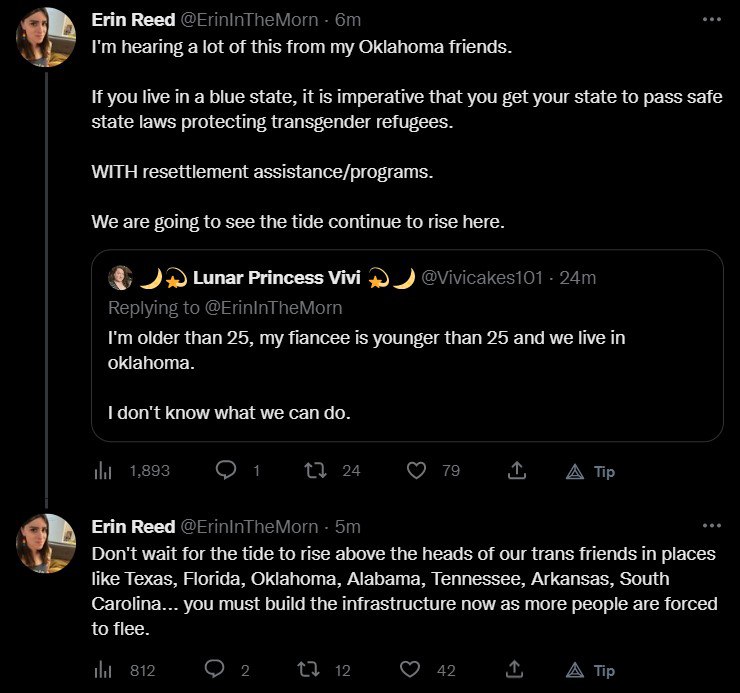Screen dimensions: 740x693
Task: Reply to the first Erin Reed tweet
Action: coord(227,470)
